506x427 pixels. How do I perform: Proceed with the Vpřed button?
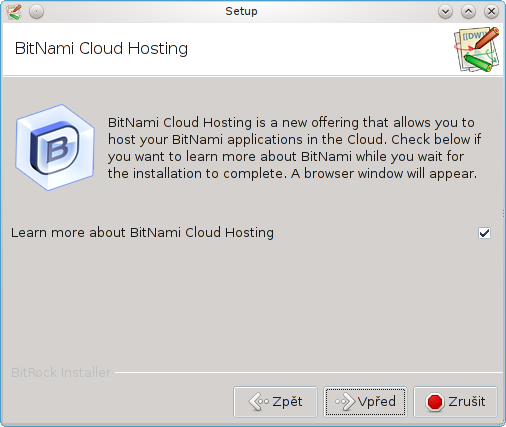pos(365,402)
